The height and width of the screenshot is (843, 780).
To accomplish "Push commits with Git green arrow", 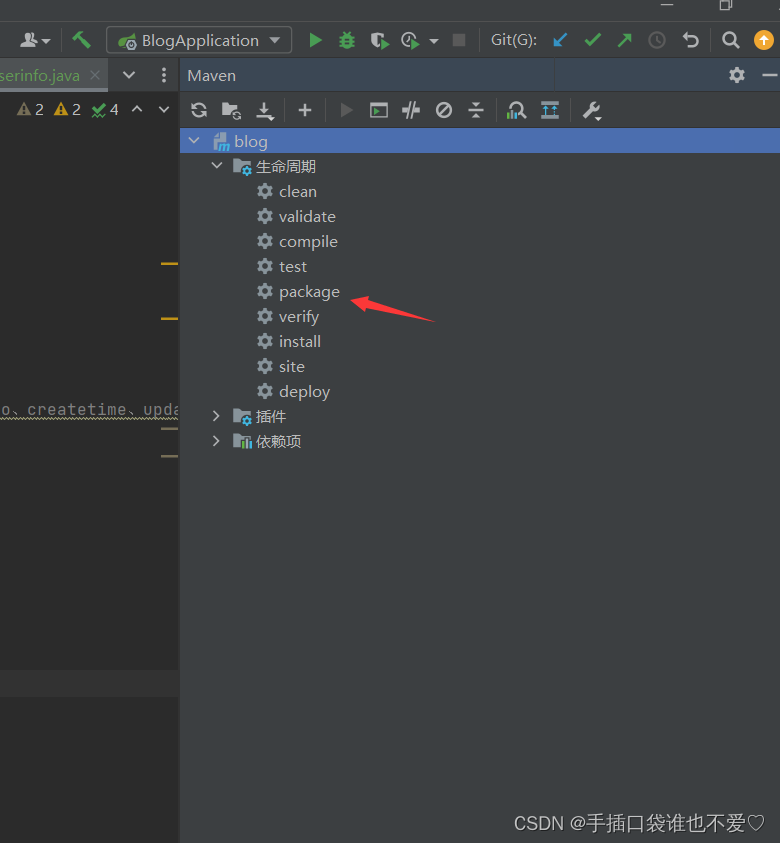I will click(x=625, y=40).
